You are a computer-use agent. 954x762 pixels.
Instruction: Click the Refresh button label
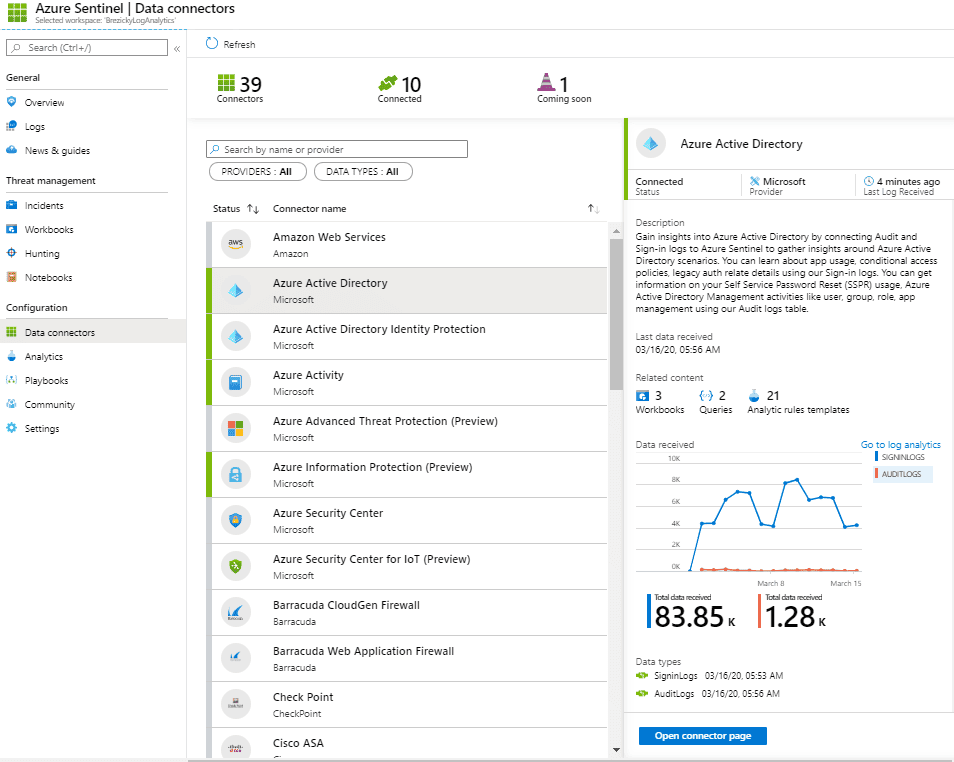point(239,44)
